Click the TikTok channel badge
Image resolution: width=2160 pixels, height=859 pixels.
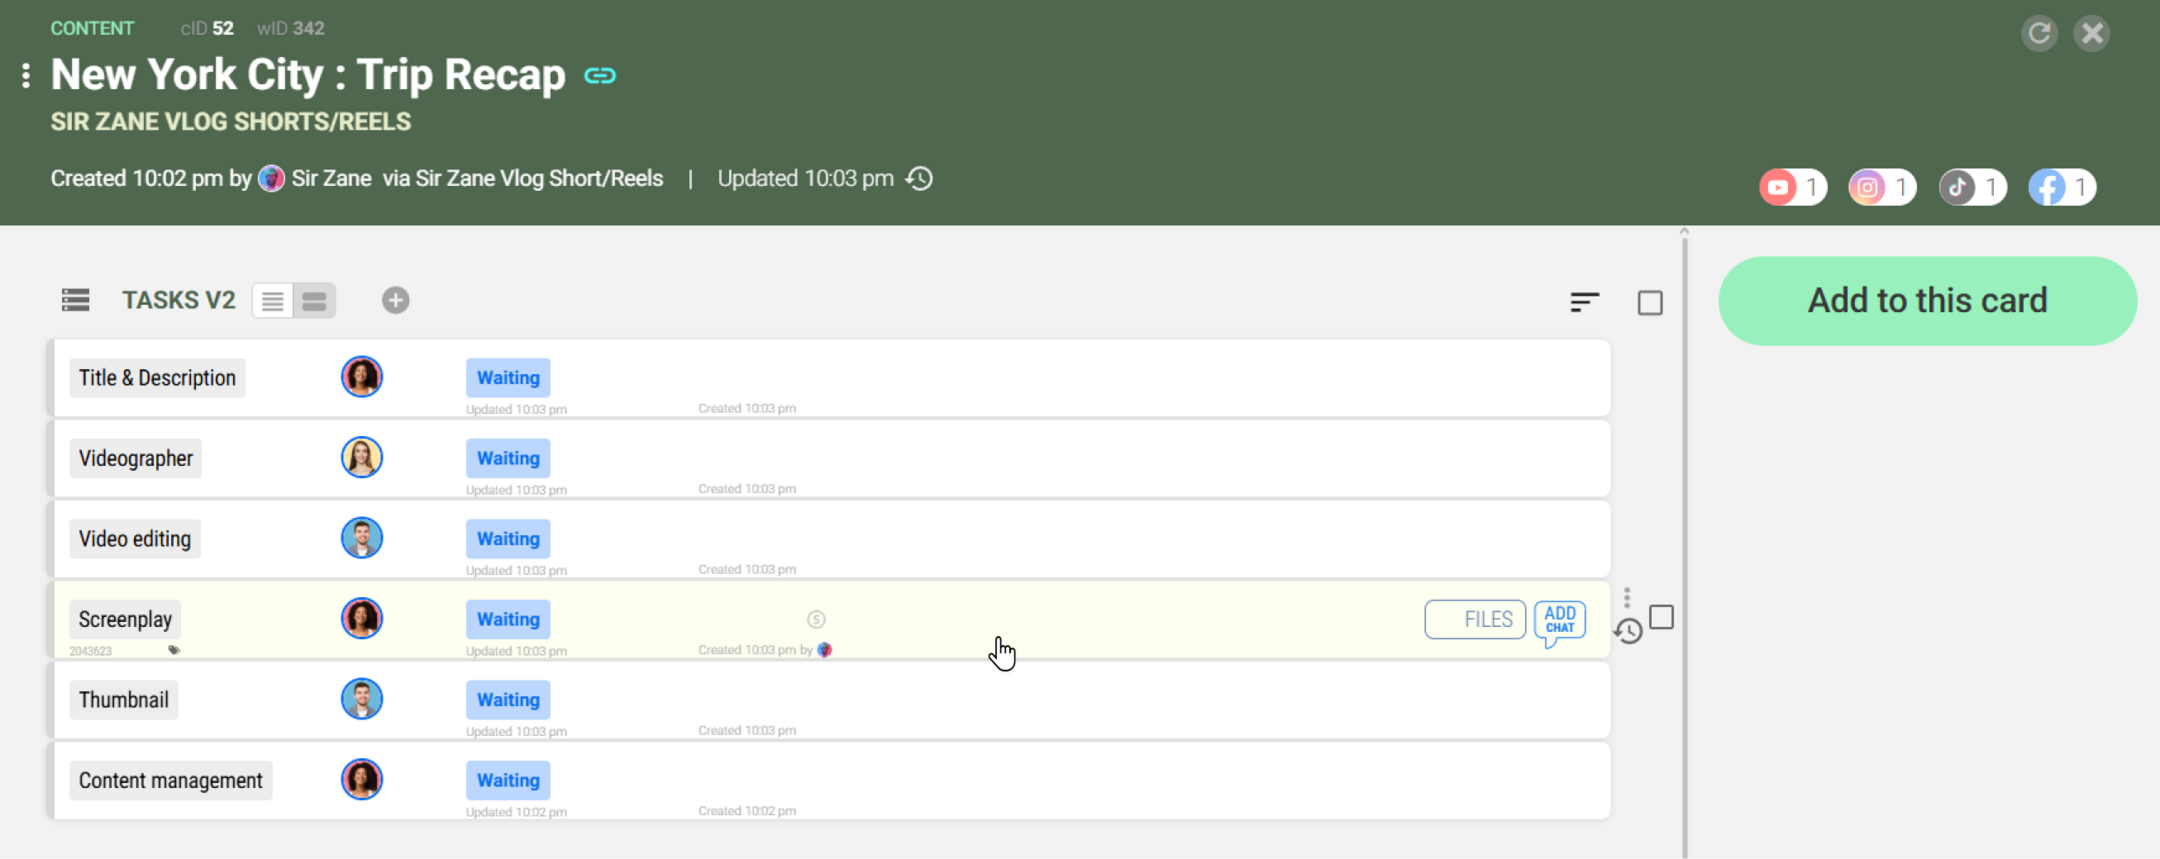(x=1971, y=187)
